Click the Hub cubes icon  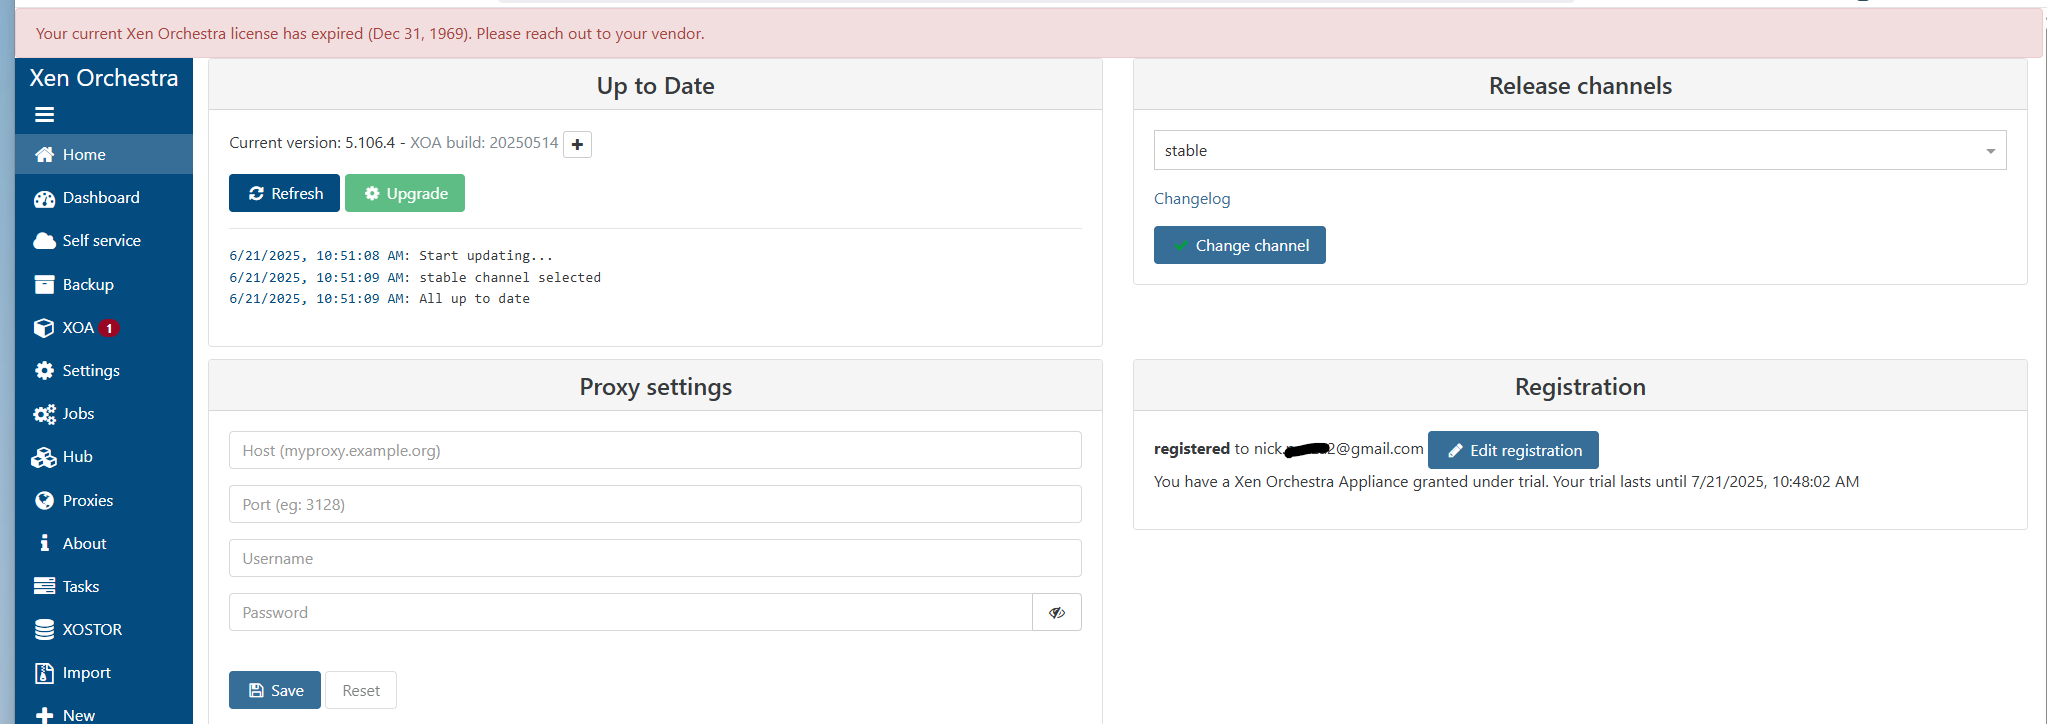pos(44,457)
